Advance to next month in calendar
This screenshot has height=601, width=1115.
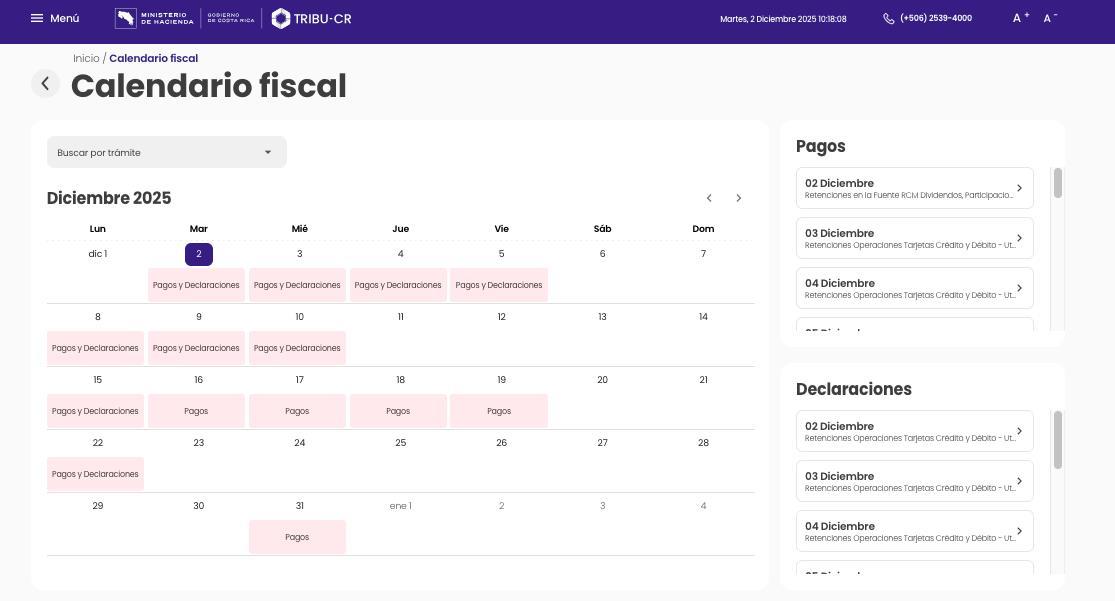click(739, 198)
